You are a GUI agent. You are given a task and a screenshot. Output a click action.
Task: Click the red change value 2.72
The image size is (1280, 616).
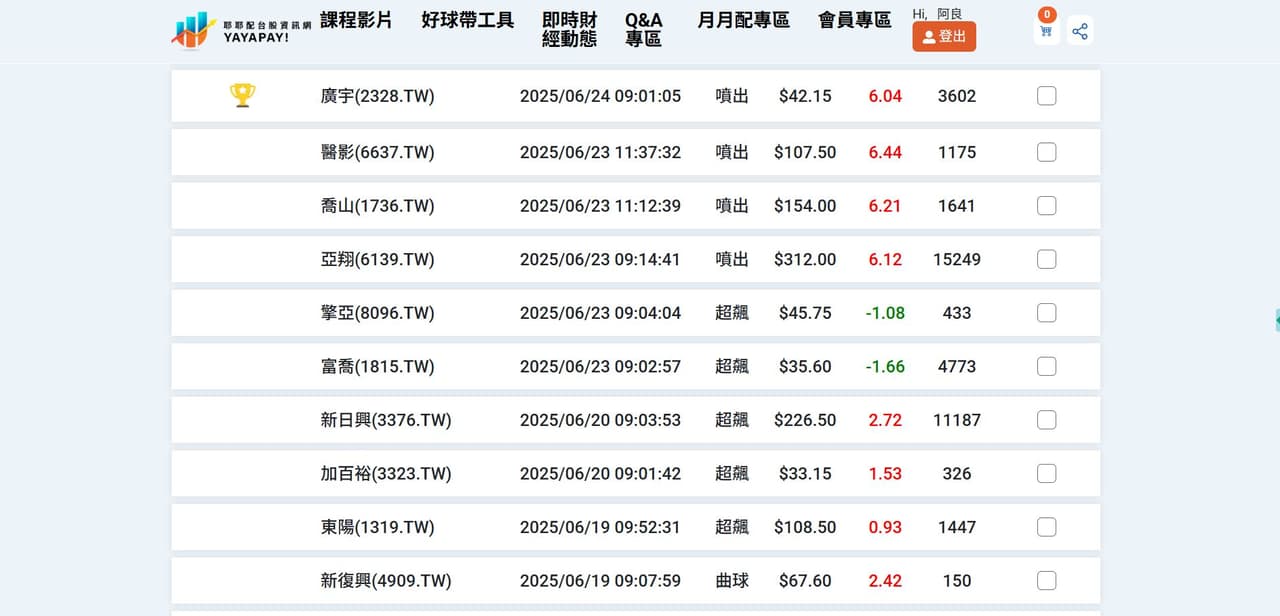[x=885, y=420]
